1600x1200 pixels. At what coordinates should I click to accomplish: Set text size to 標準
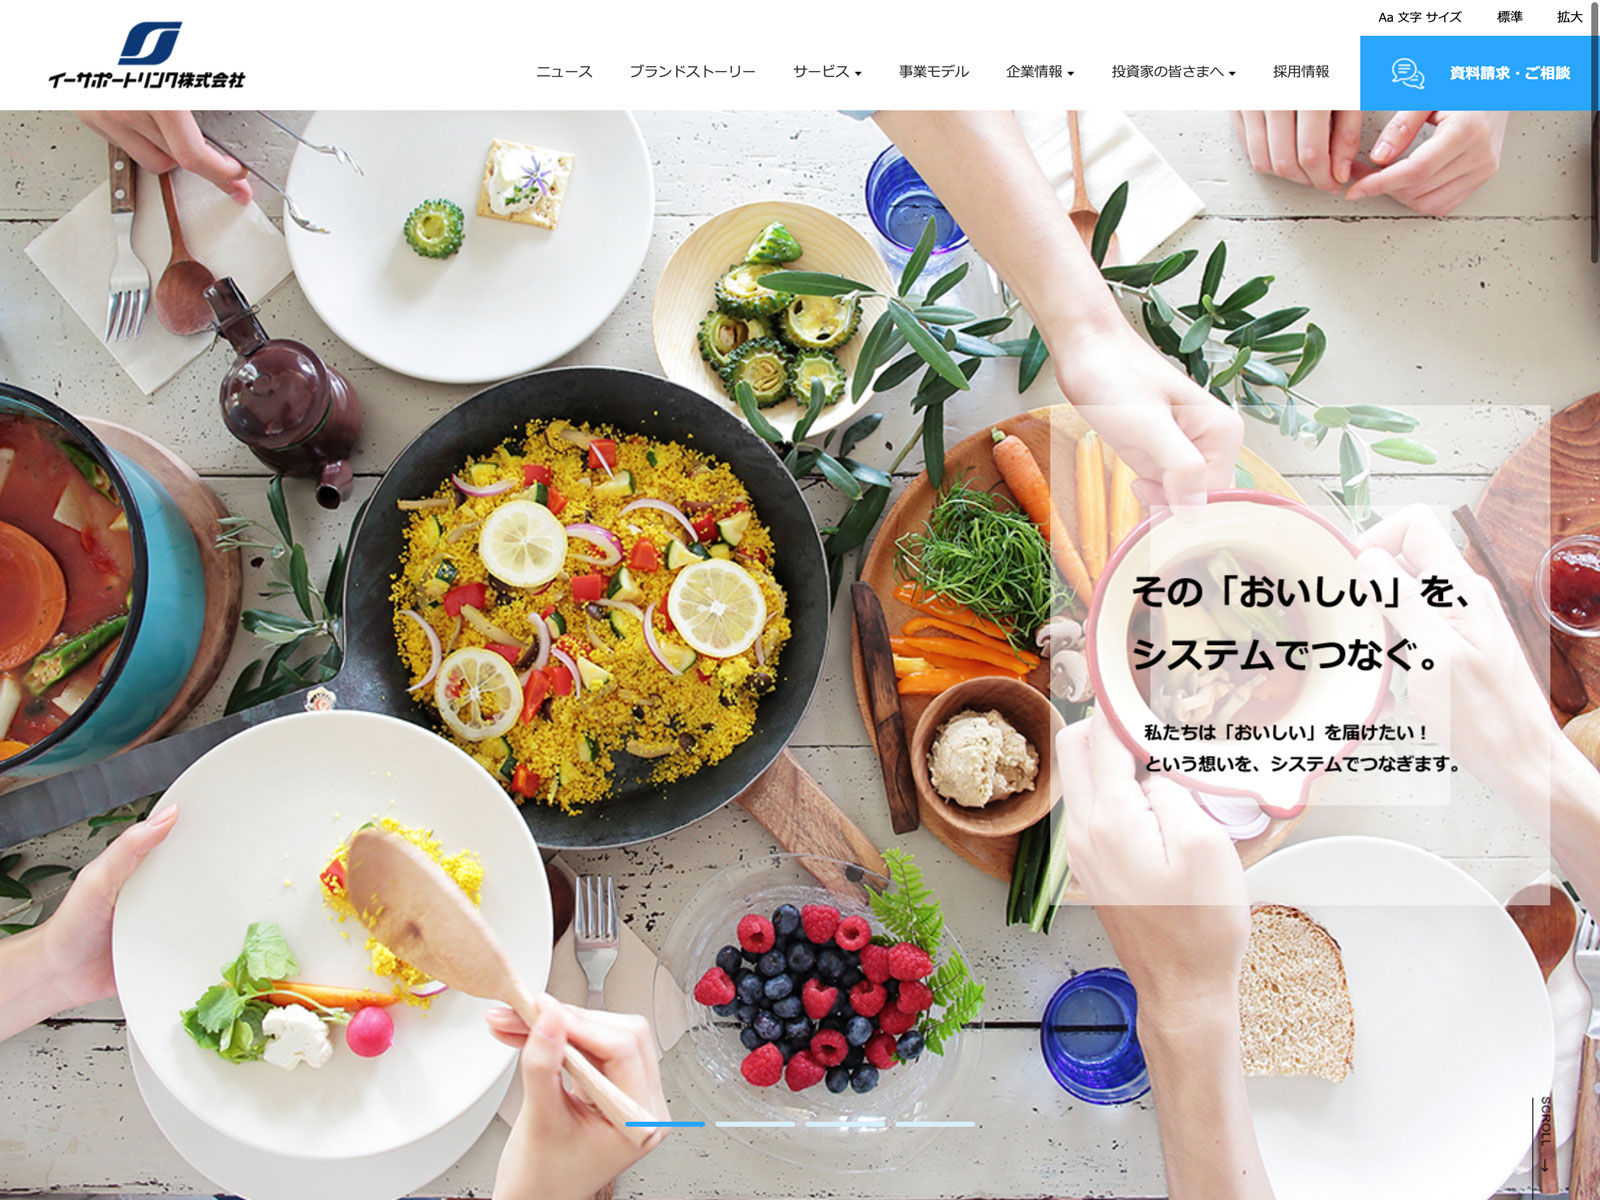tap(1510, 17)
